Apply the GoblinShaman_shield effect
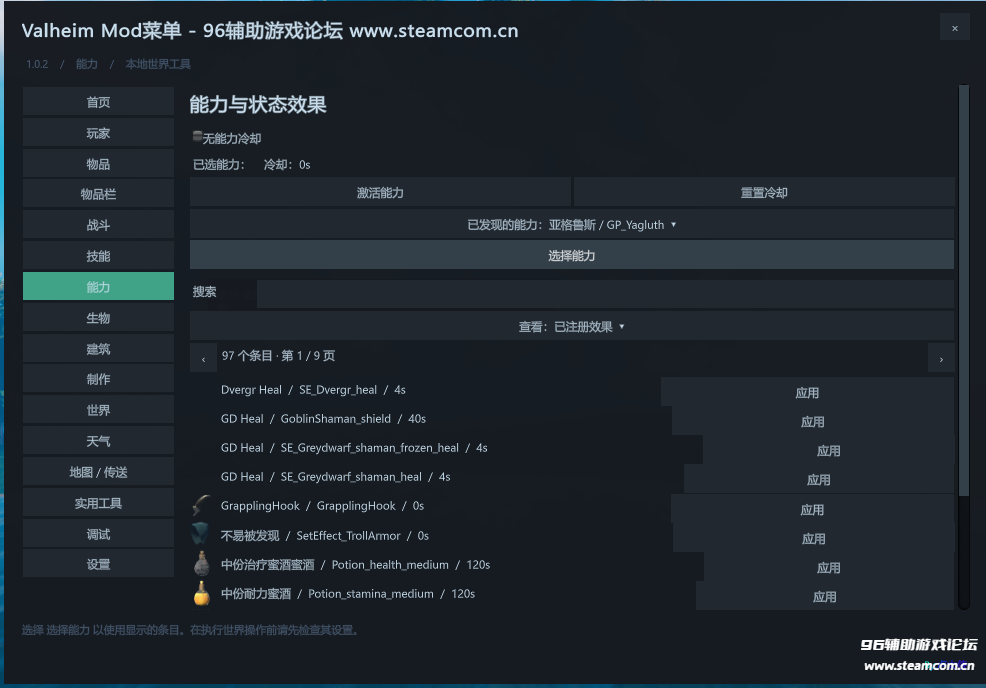986x688 pixels. (812, 421)
